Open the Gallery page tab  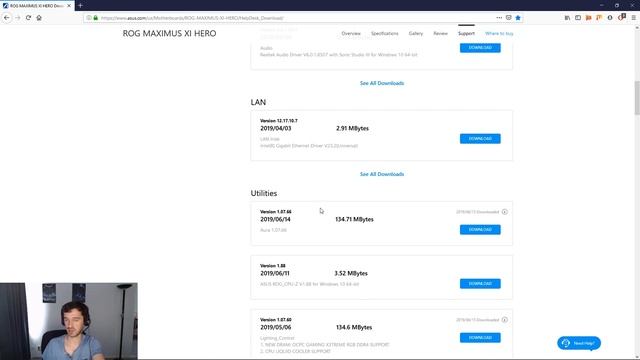[416, 33]
